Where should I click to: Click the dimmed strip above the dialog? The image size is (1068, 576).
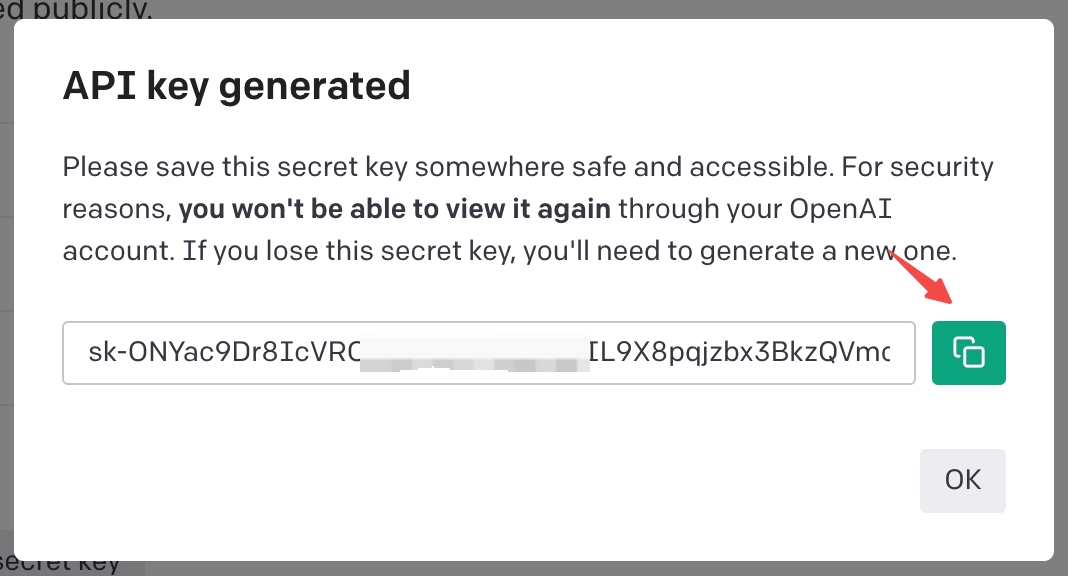pos(606,9)
